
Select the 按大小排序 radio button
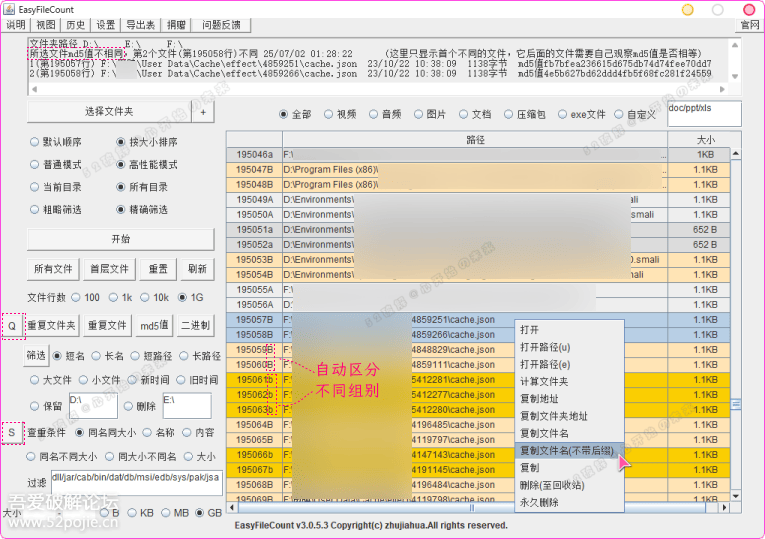[147, 142]
